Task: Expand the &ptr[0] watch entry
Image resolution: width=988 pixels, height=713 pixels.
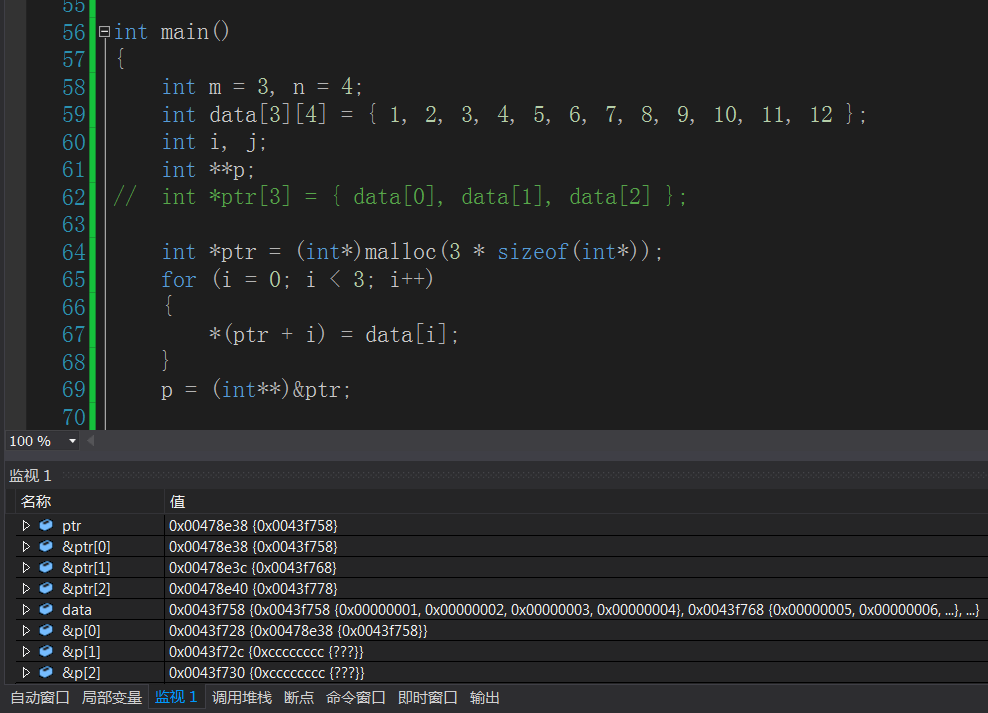Action: [26, 546]
